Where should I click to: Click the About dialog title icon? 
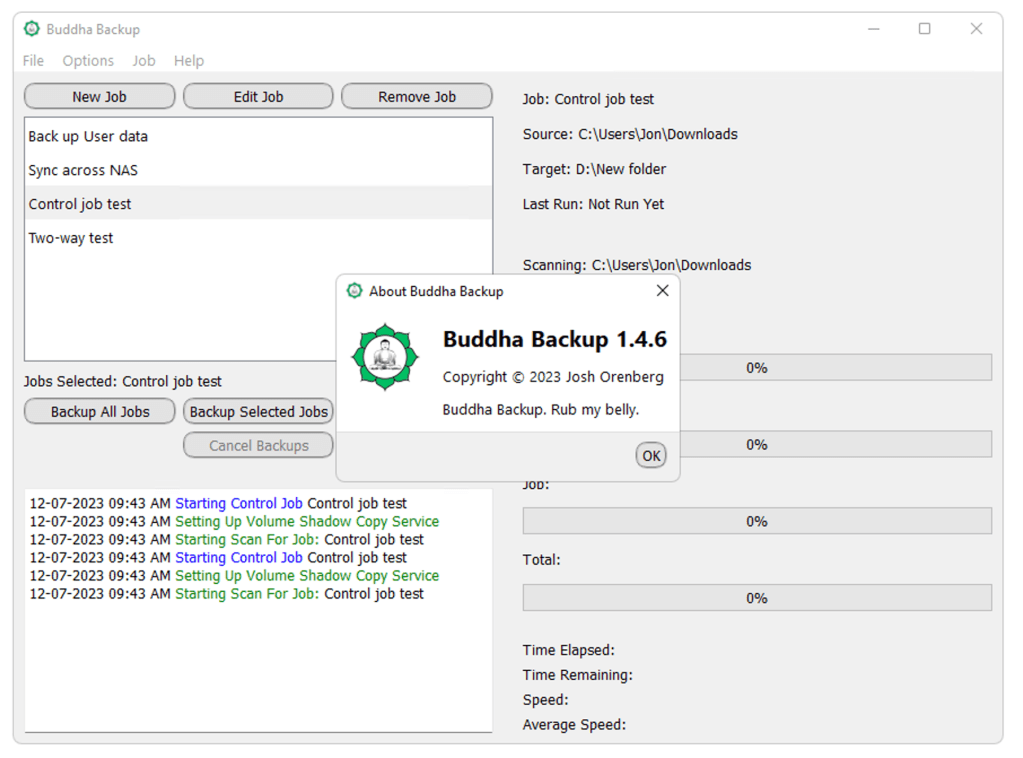coord(354,291)
